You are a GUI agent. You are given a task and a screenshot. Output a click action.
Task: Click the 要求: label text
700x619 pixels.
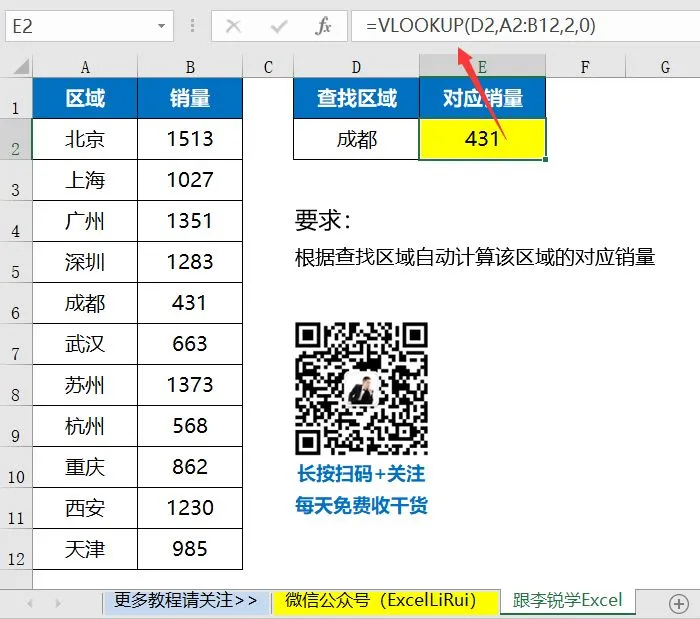pos(323,220)
